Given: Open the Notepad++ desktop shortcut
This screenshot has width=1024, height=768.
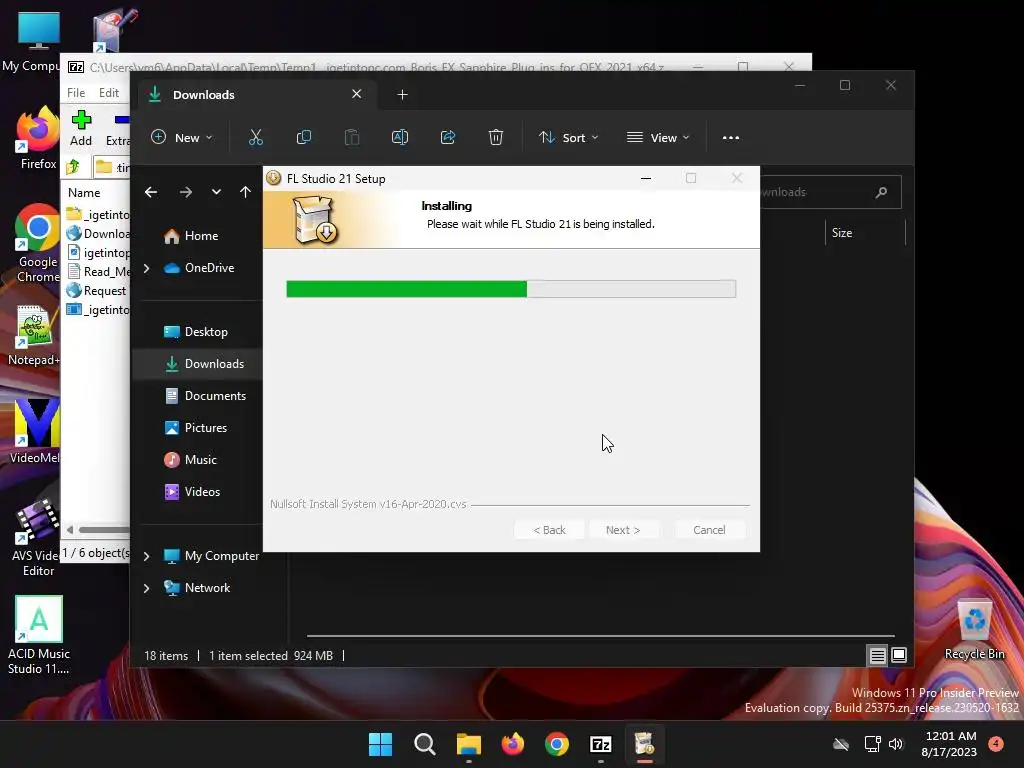Looking at the screenshot, I should point(35,335).
